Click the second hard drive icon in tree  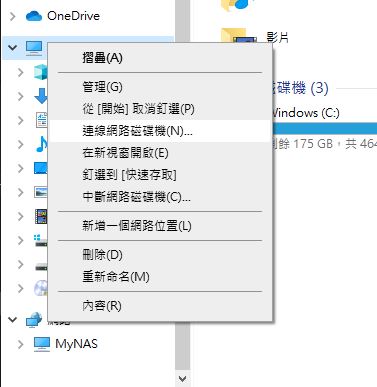pos(41,266)
